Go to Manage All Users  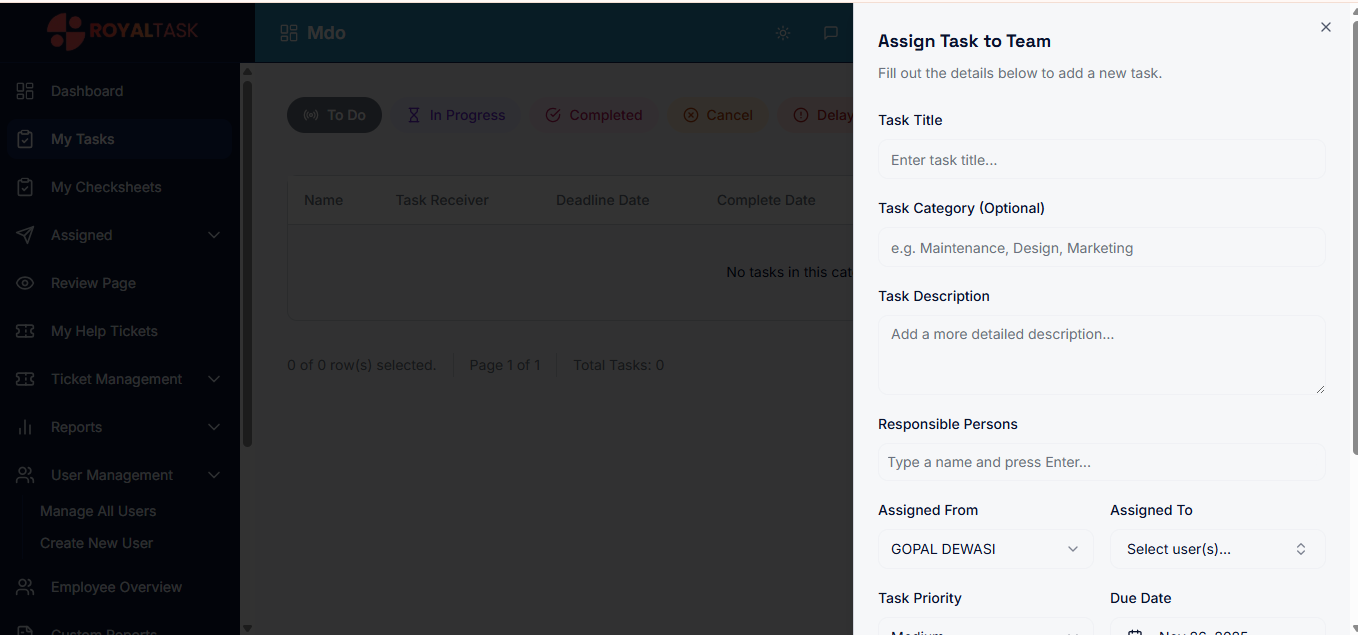(98, 511)
